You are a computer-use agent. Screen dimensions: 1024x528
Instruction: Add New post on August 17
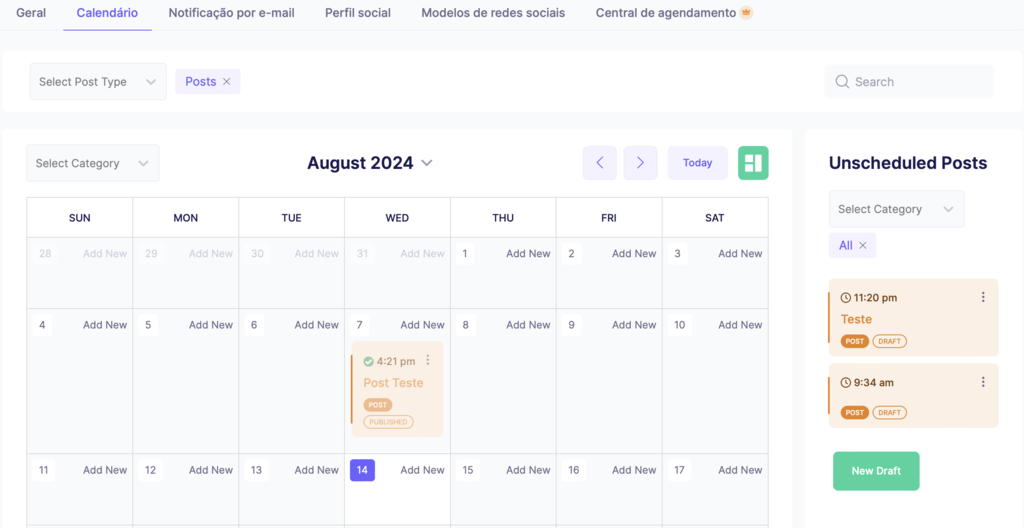[740, 470]
